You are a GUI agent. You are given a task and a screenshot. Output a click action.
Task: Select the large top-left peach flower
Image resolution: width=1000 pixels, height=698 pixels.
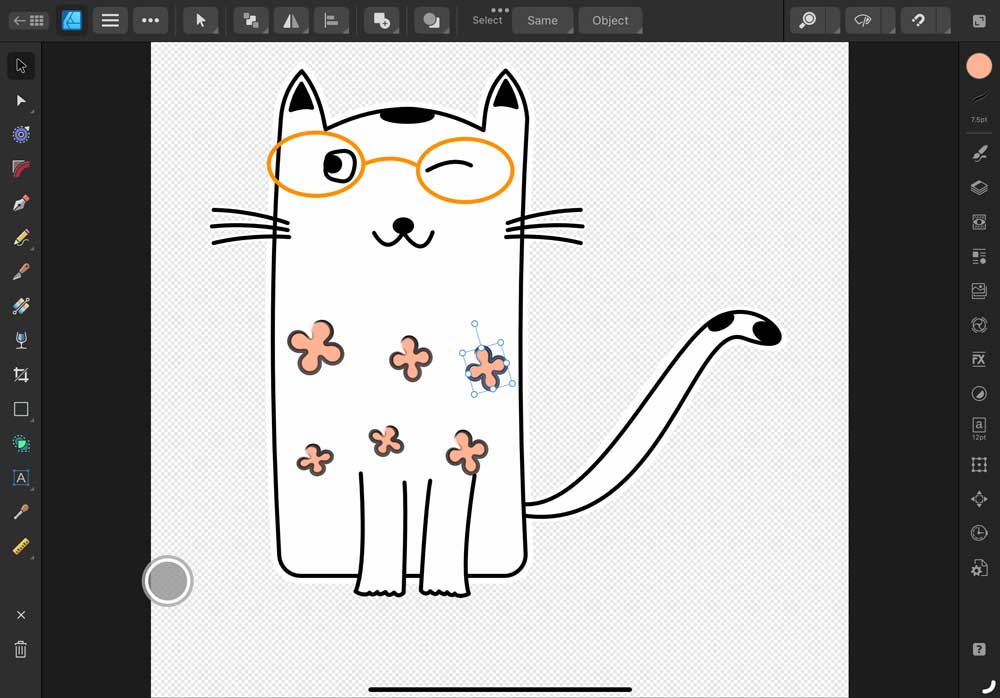(x=316, y=347)
